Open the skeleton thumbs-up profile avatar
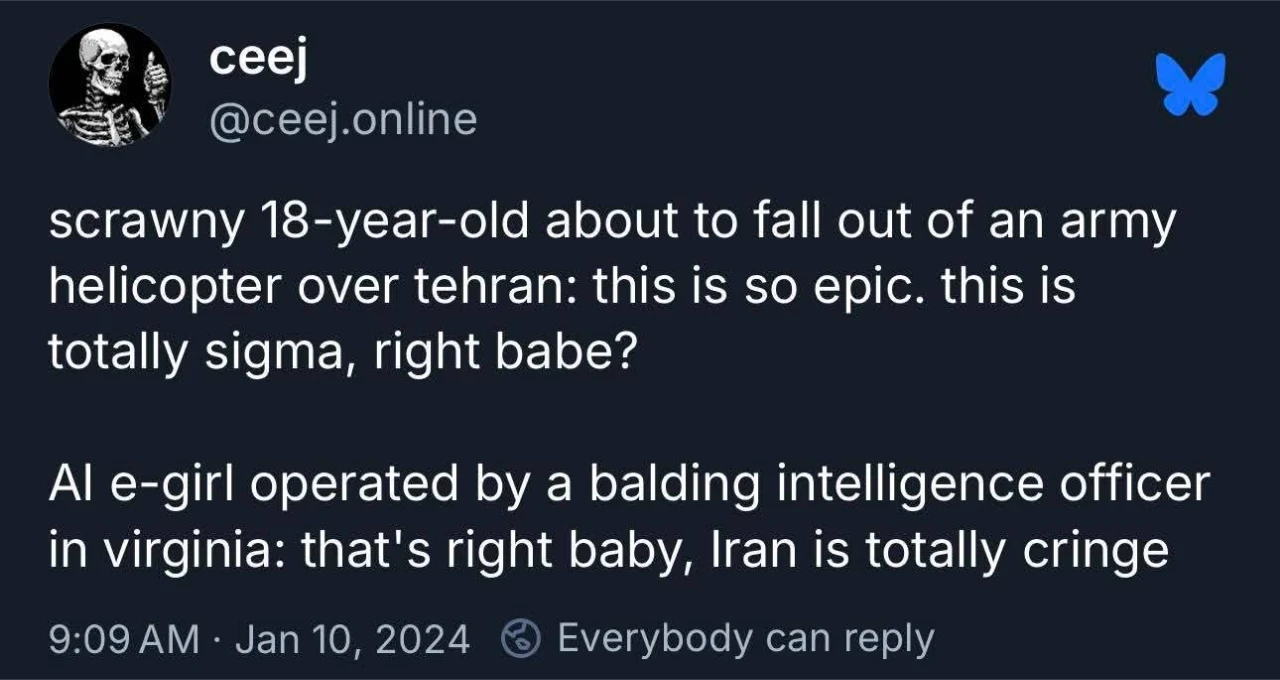This screenshot has width=1280, height=680. [110, 85]
